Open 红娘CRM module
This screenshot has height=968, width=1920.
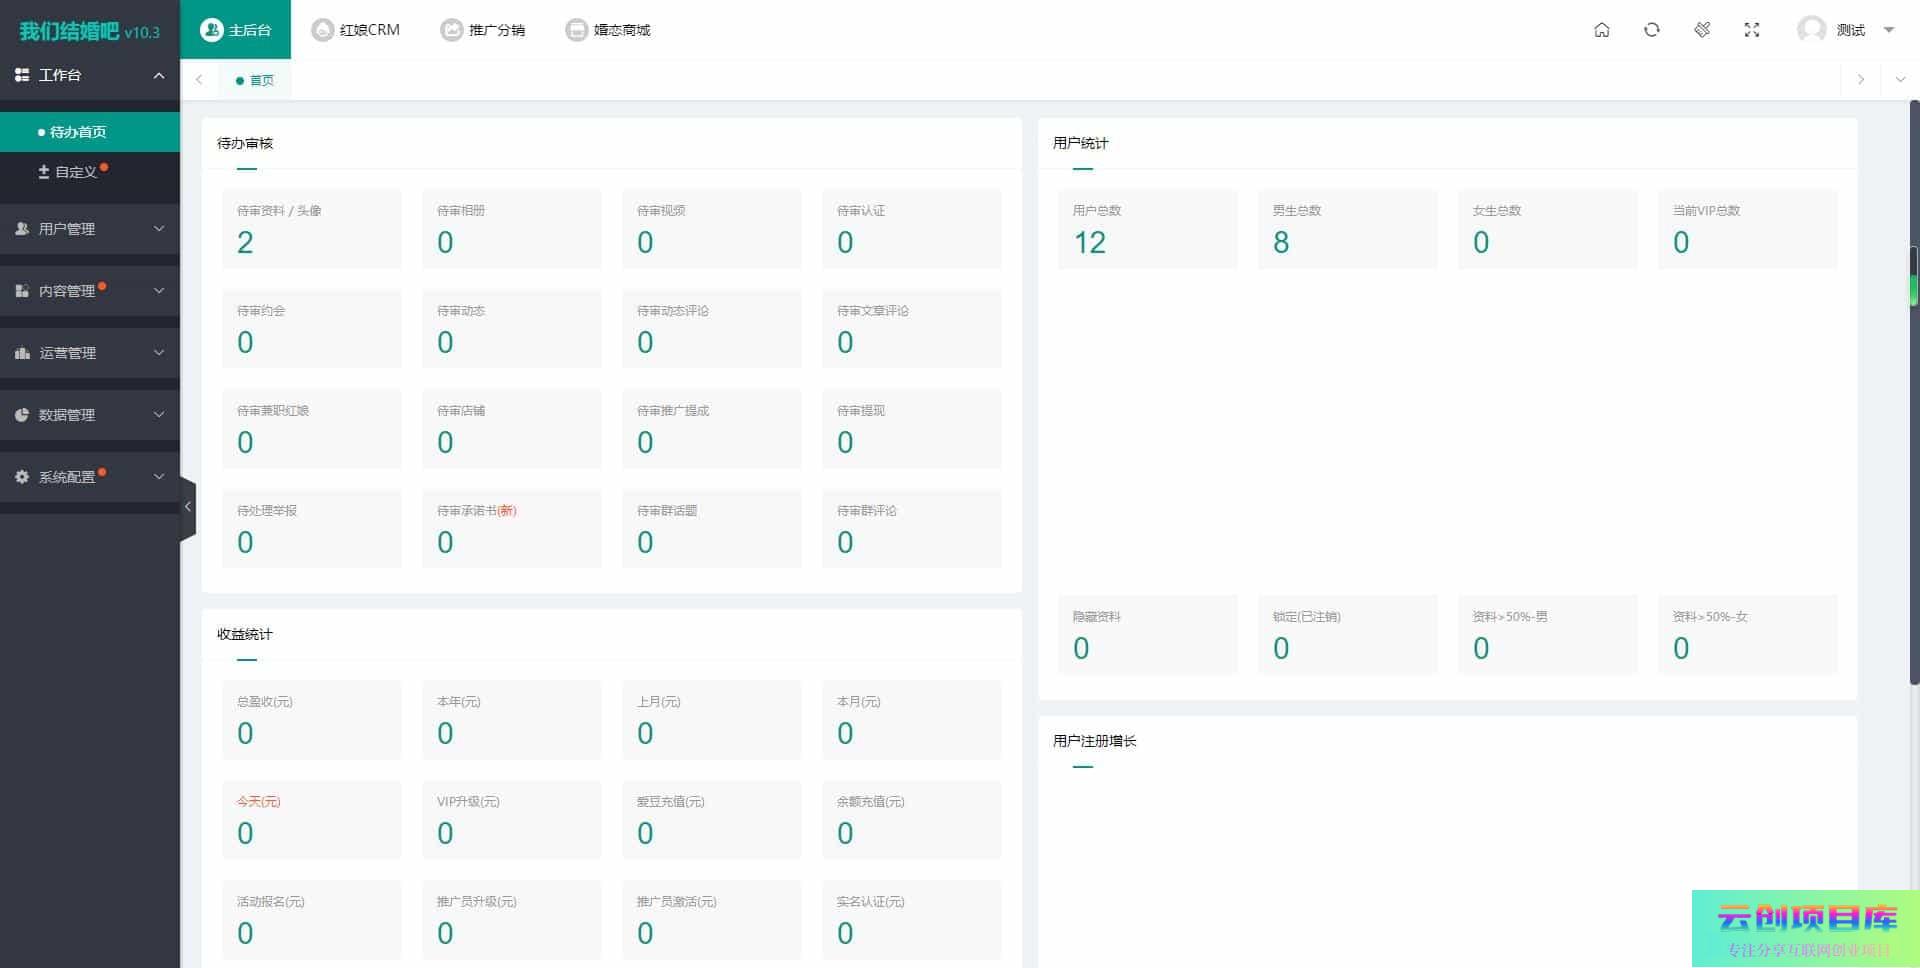tap(356, 30)
